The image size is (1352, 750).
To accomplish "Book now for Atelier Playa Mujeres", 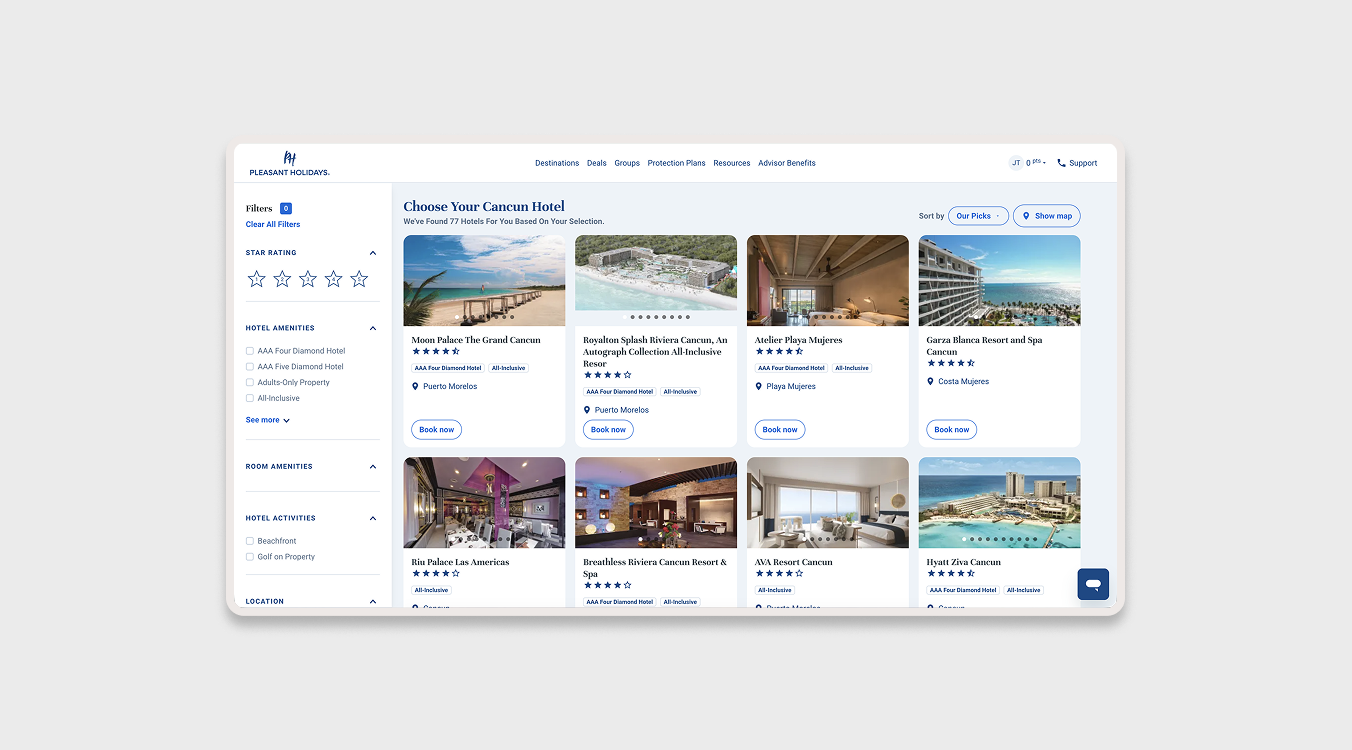I will point(780,430).
